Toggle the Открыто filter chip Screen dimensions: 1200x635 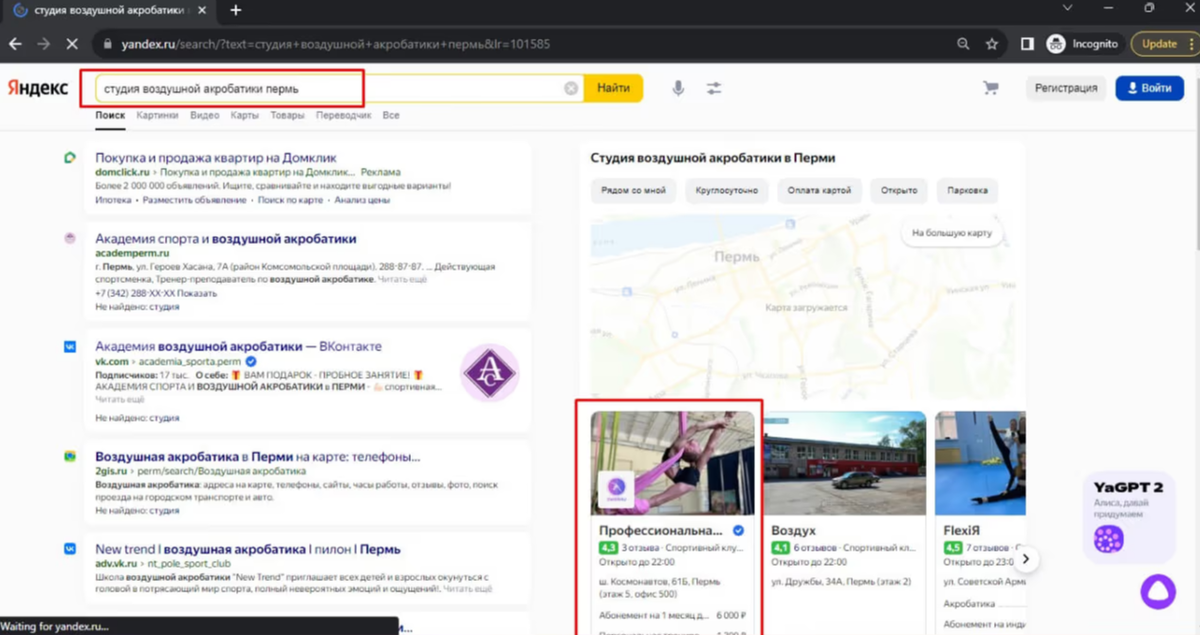pyautogui.click(x=899, y=190)
